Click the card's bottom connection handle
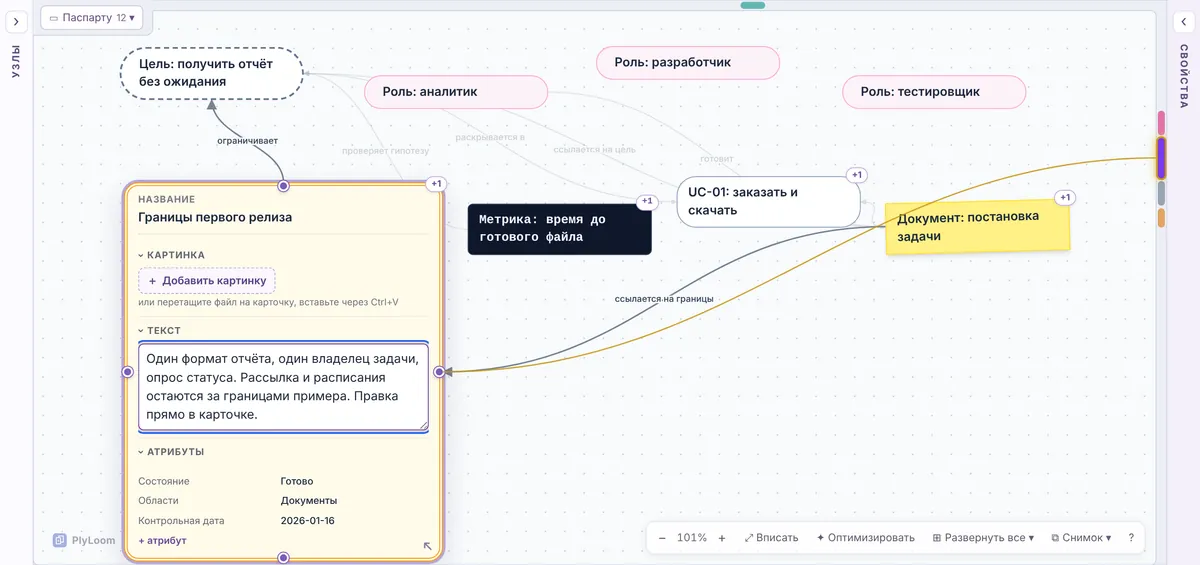1200x565 pixels. tap(283, 557)
